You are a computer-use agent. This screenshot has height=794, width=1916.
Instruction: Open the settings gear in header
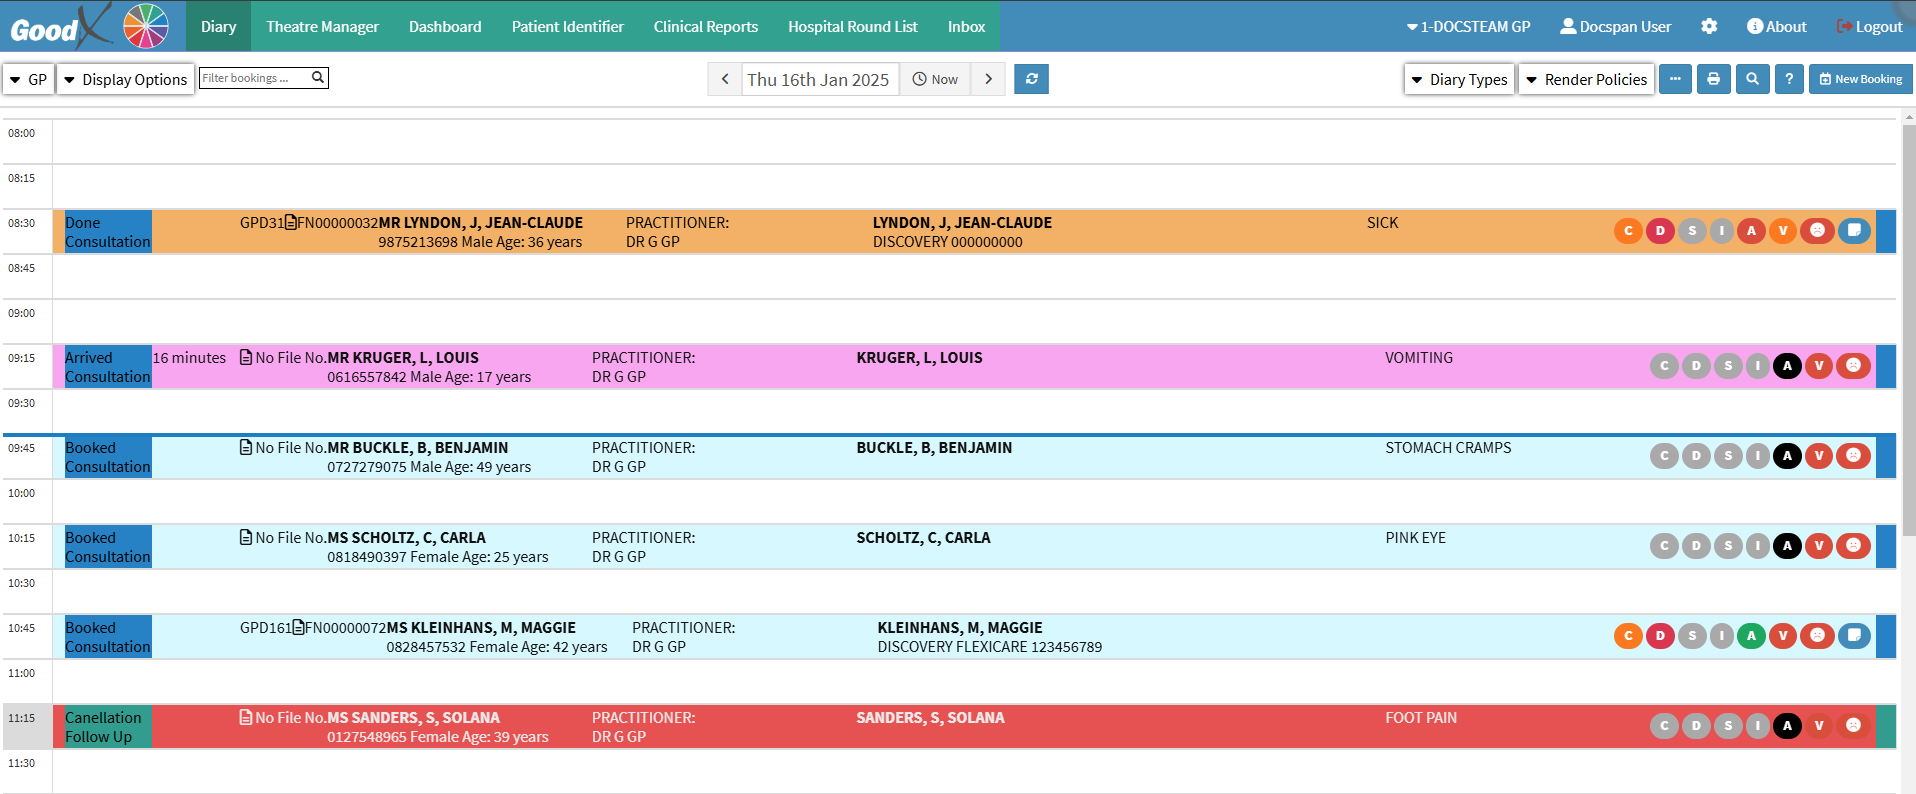tap(1709, 27)
